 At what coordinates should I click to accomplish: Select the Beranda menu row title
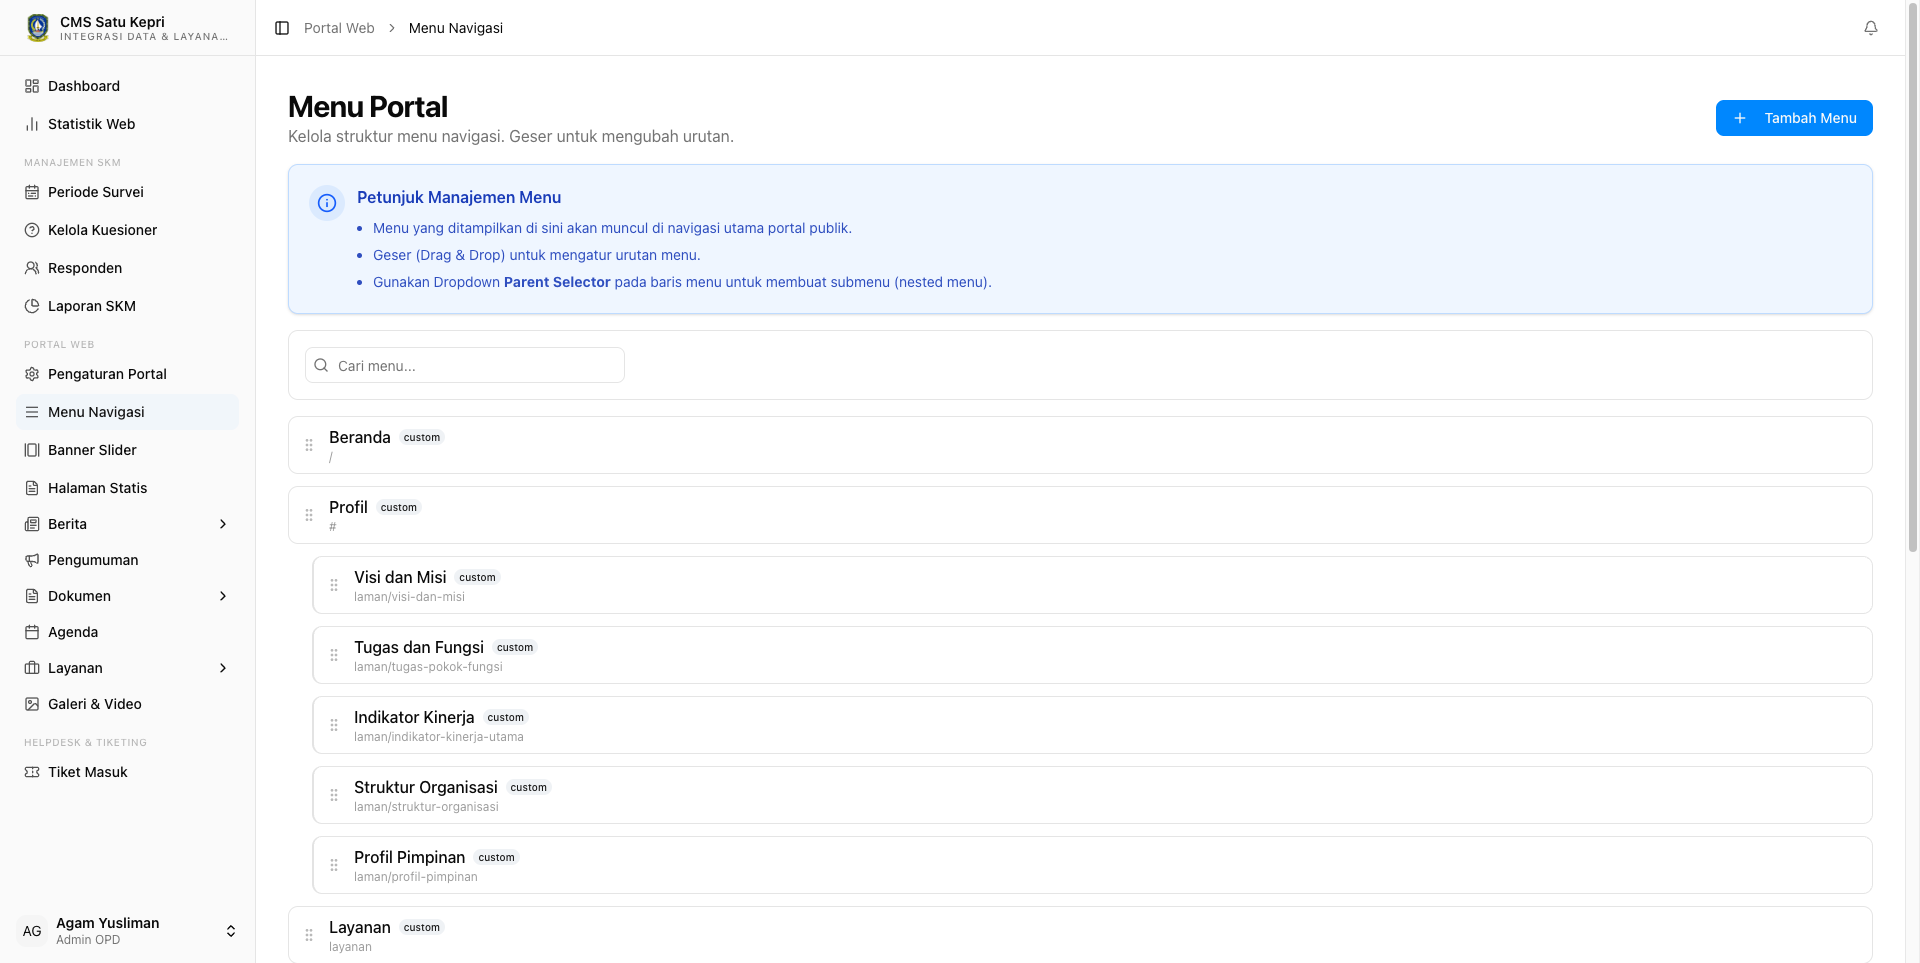coord(360,437)
